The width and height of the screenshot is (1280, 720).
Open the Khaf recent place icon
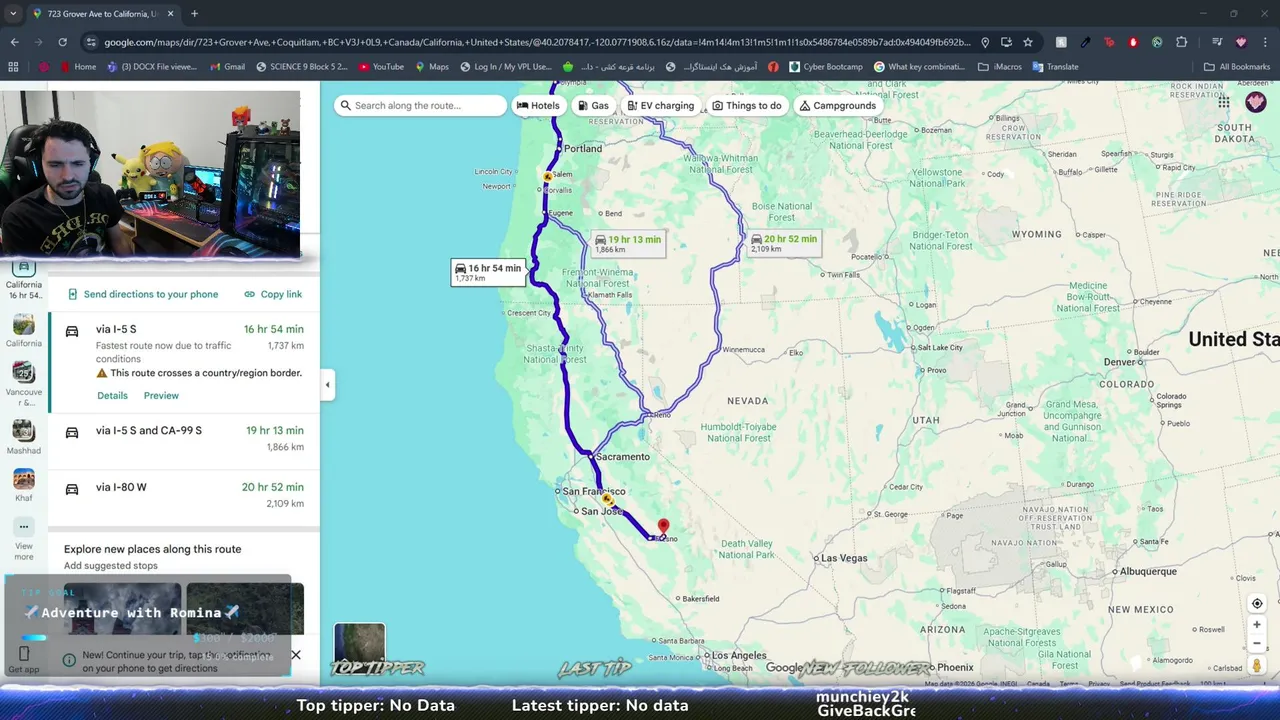24,479
